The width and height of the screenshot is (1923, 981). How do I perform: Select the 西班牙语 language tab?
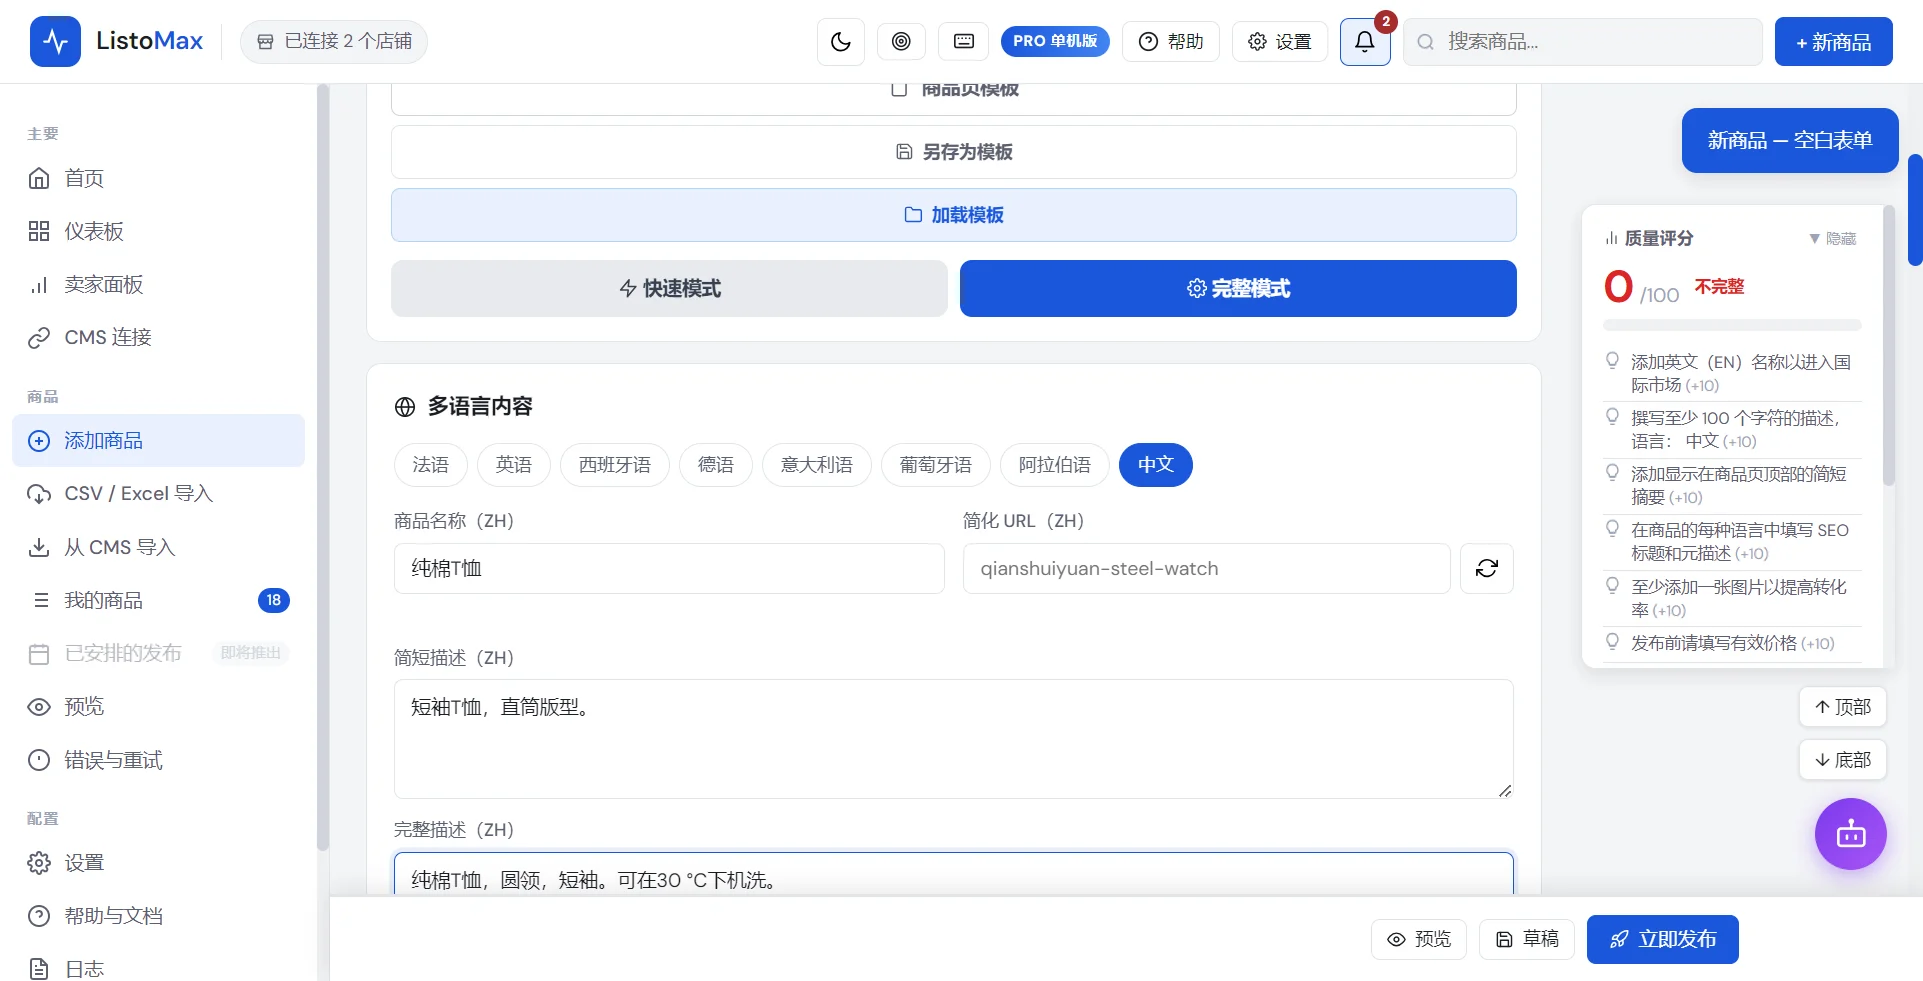pos(614,465)
